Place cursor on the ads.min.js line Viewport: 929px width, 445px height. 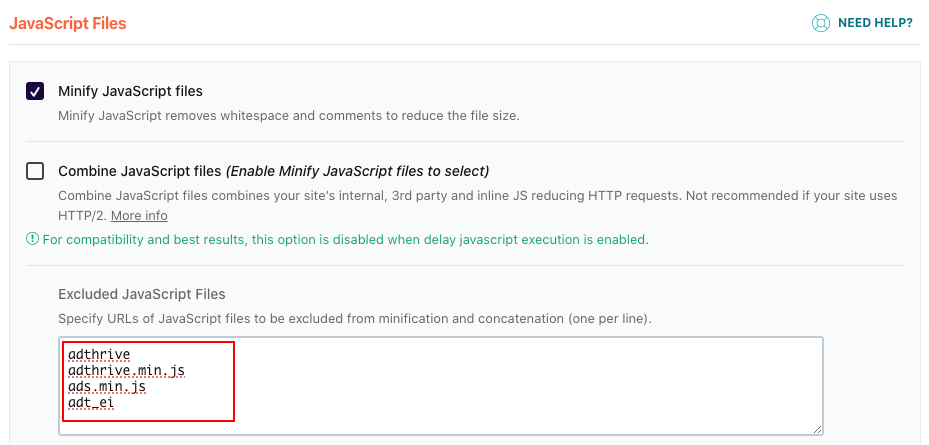tap(107, 387)
